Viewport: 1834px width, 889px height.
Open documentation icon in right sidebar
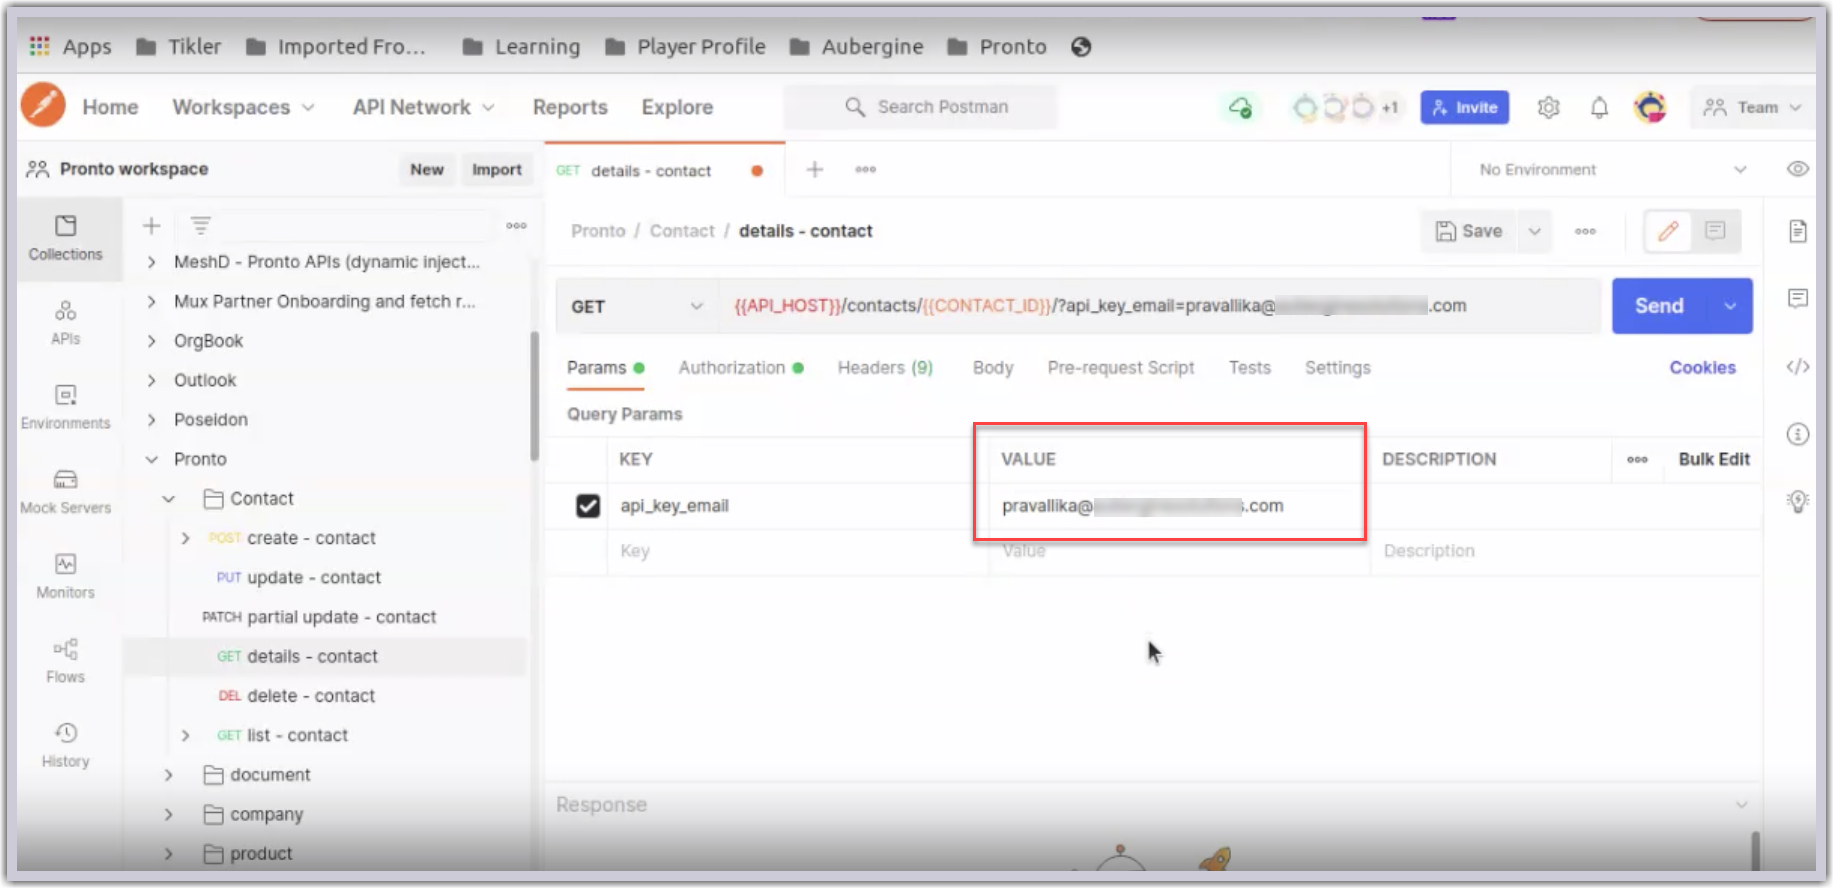(x=1797, y=232)
